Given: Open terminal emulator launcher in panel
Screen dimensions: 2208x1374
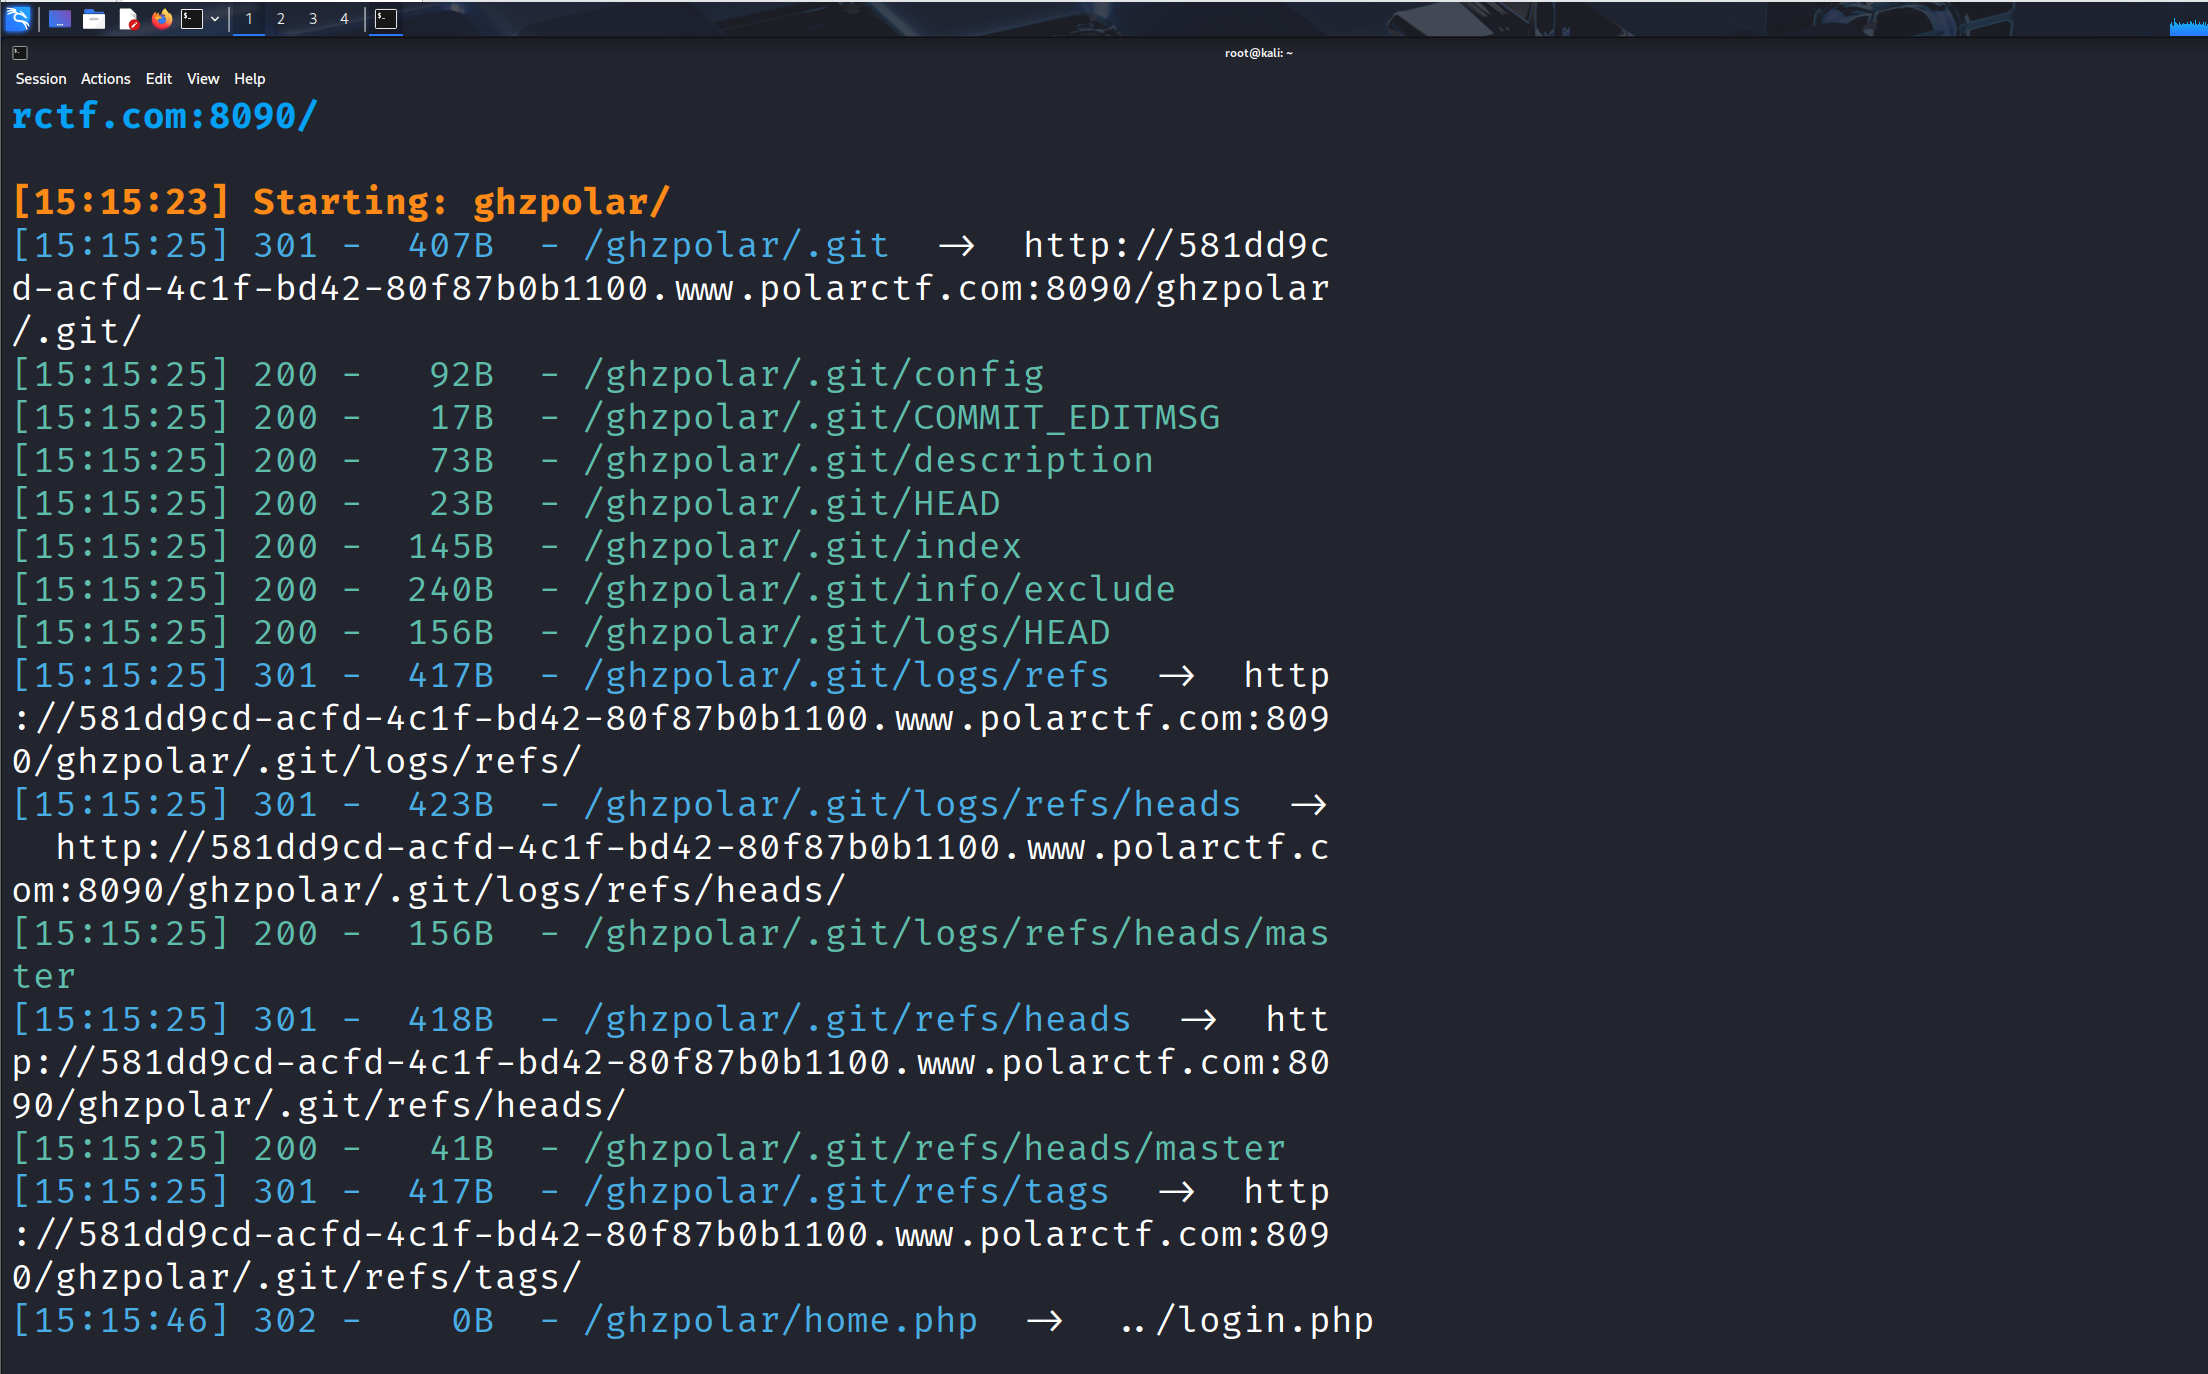Looking at the screenshot, I should (192, 19).
